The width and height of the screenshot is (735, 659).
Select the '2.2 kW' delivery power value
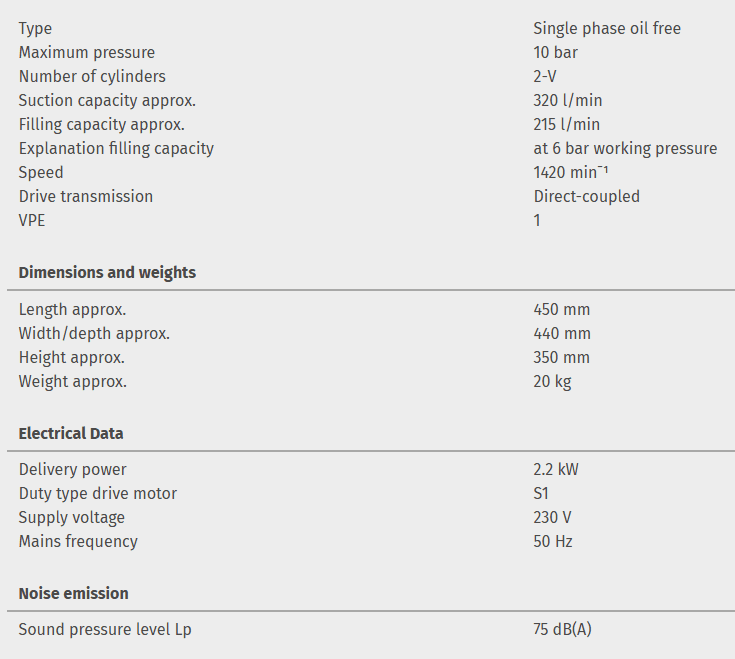[557, 469]
